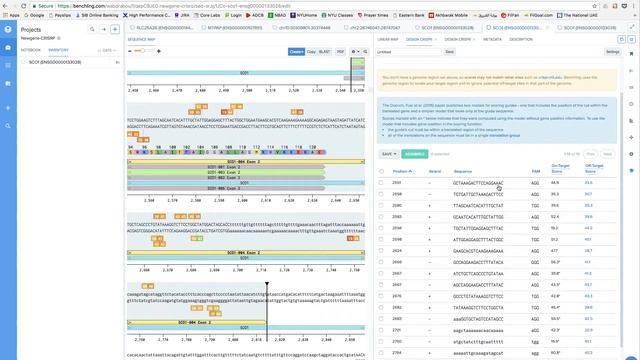Open the Description tab
This screenshot has width=640, height=360.
click(521, 40)
